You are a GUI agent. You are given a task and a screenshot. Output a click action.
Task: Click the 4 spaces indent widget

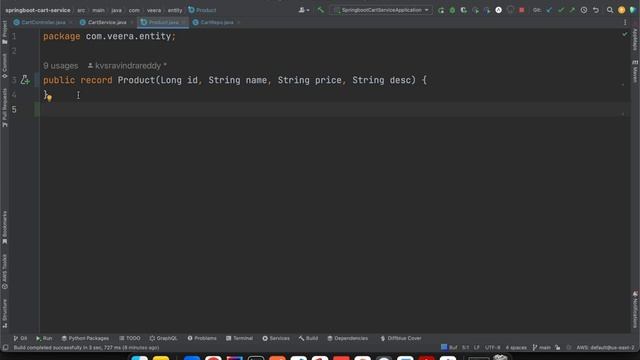(516, 348)
